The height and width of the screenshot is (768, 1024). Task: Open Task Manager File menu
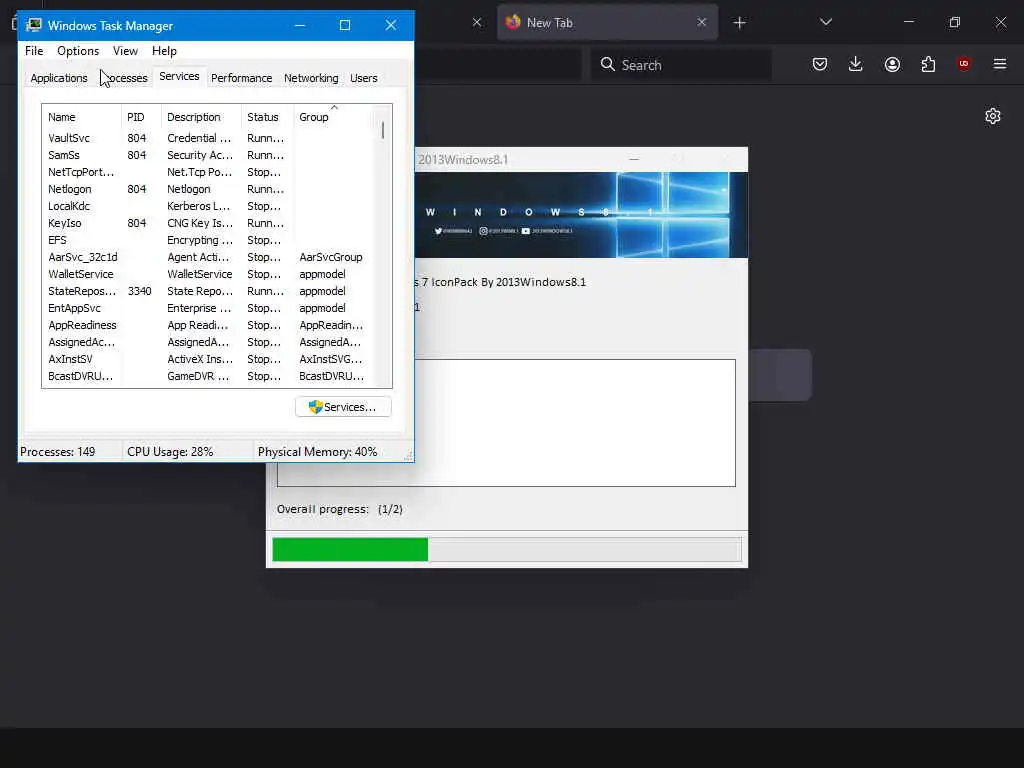pos(34,51)
